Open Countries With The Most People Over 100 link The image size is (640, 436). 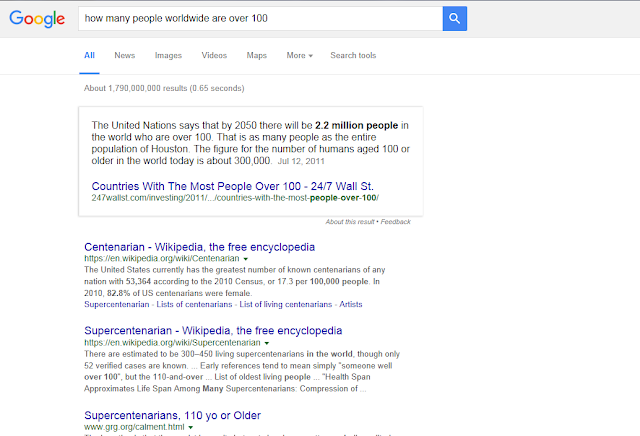point(233,186)
